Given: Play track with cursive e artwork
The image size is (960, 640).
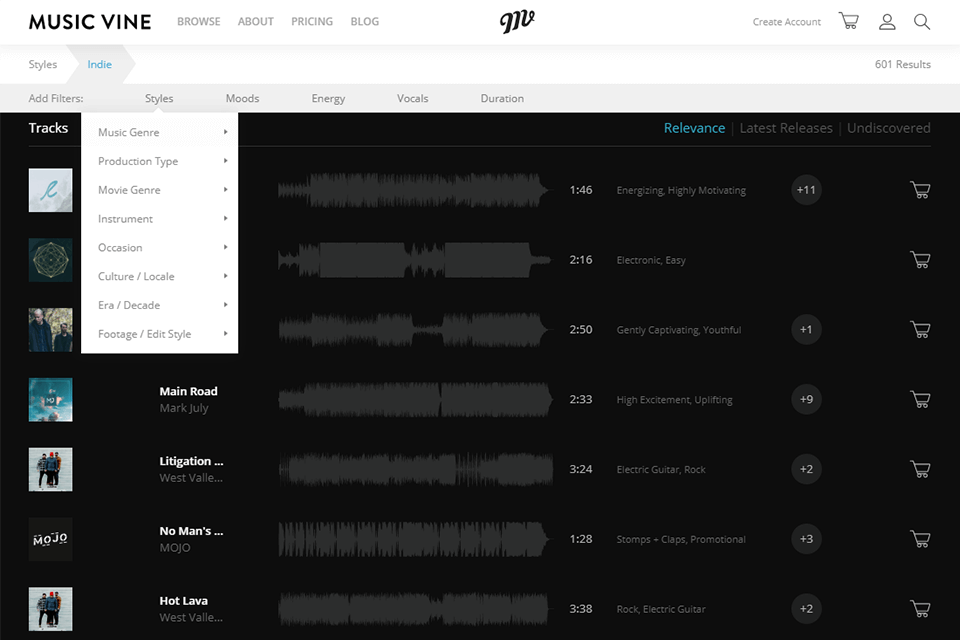Looking at the screenshot, I should [50, 190].
